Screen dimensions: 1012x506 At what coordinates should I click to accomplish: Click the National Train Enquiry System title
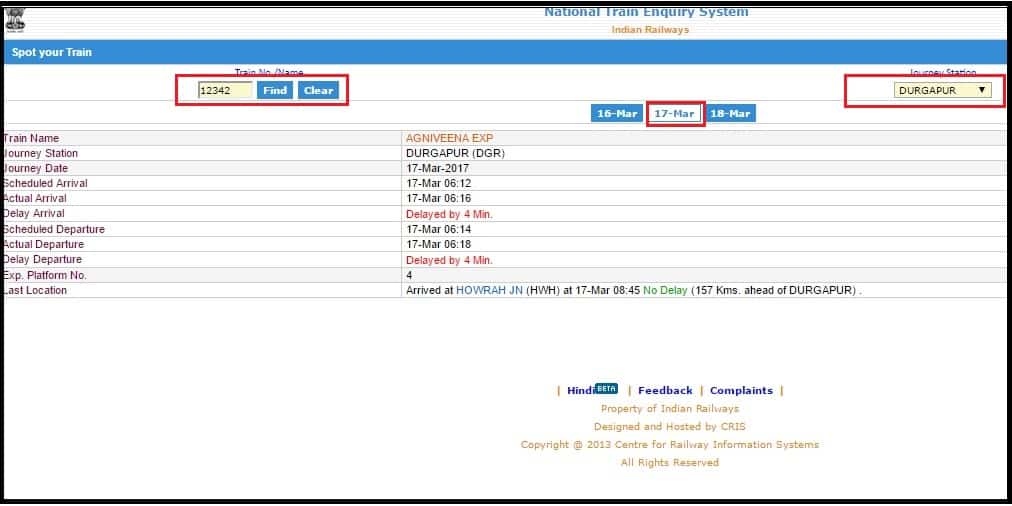click(x=646, y=12)
